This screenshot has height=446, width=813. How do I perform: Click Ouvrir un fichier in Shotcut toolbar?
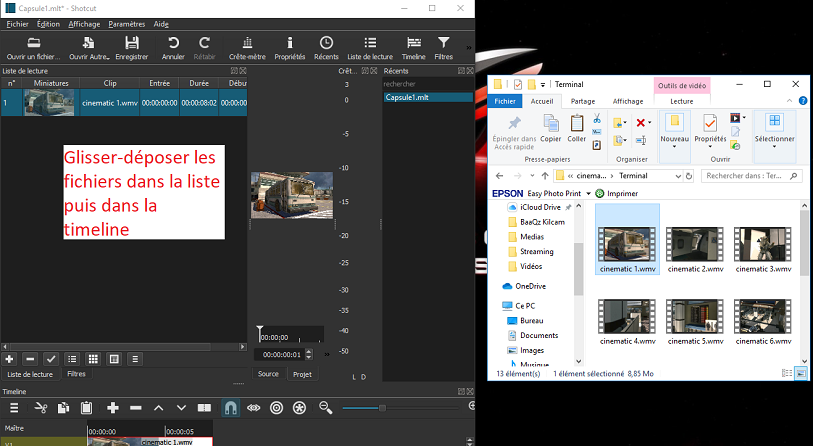[x=34, y=49]
